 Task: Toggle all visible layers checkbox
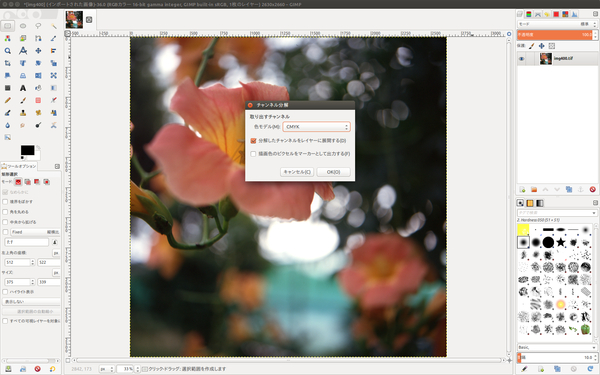point(5,321)
